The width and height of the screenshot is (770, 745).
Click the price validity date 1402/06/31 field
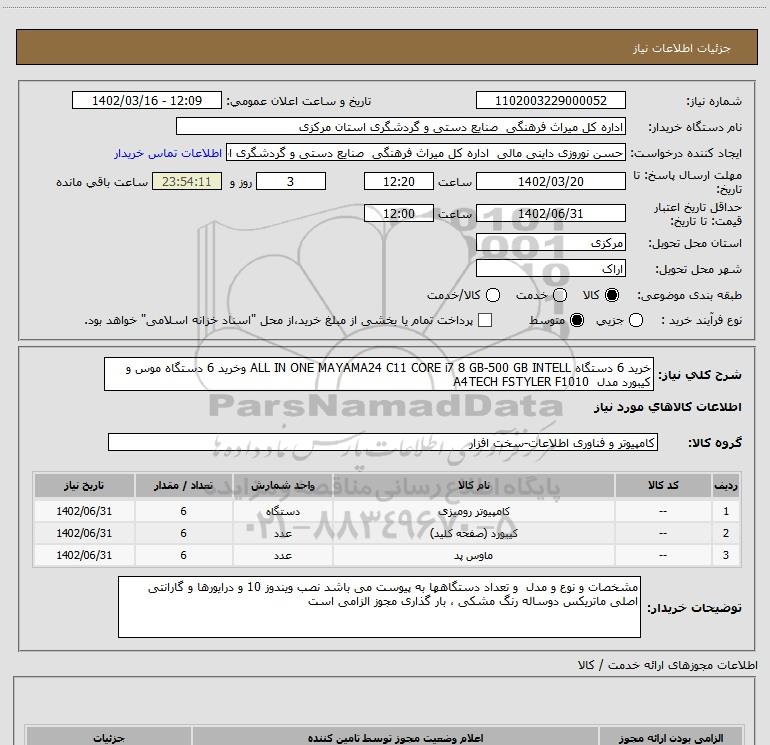[x=550, y=213]
